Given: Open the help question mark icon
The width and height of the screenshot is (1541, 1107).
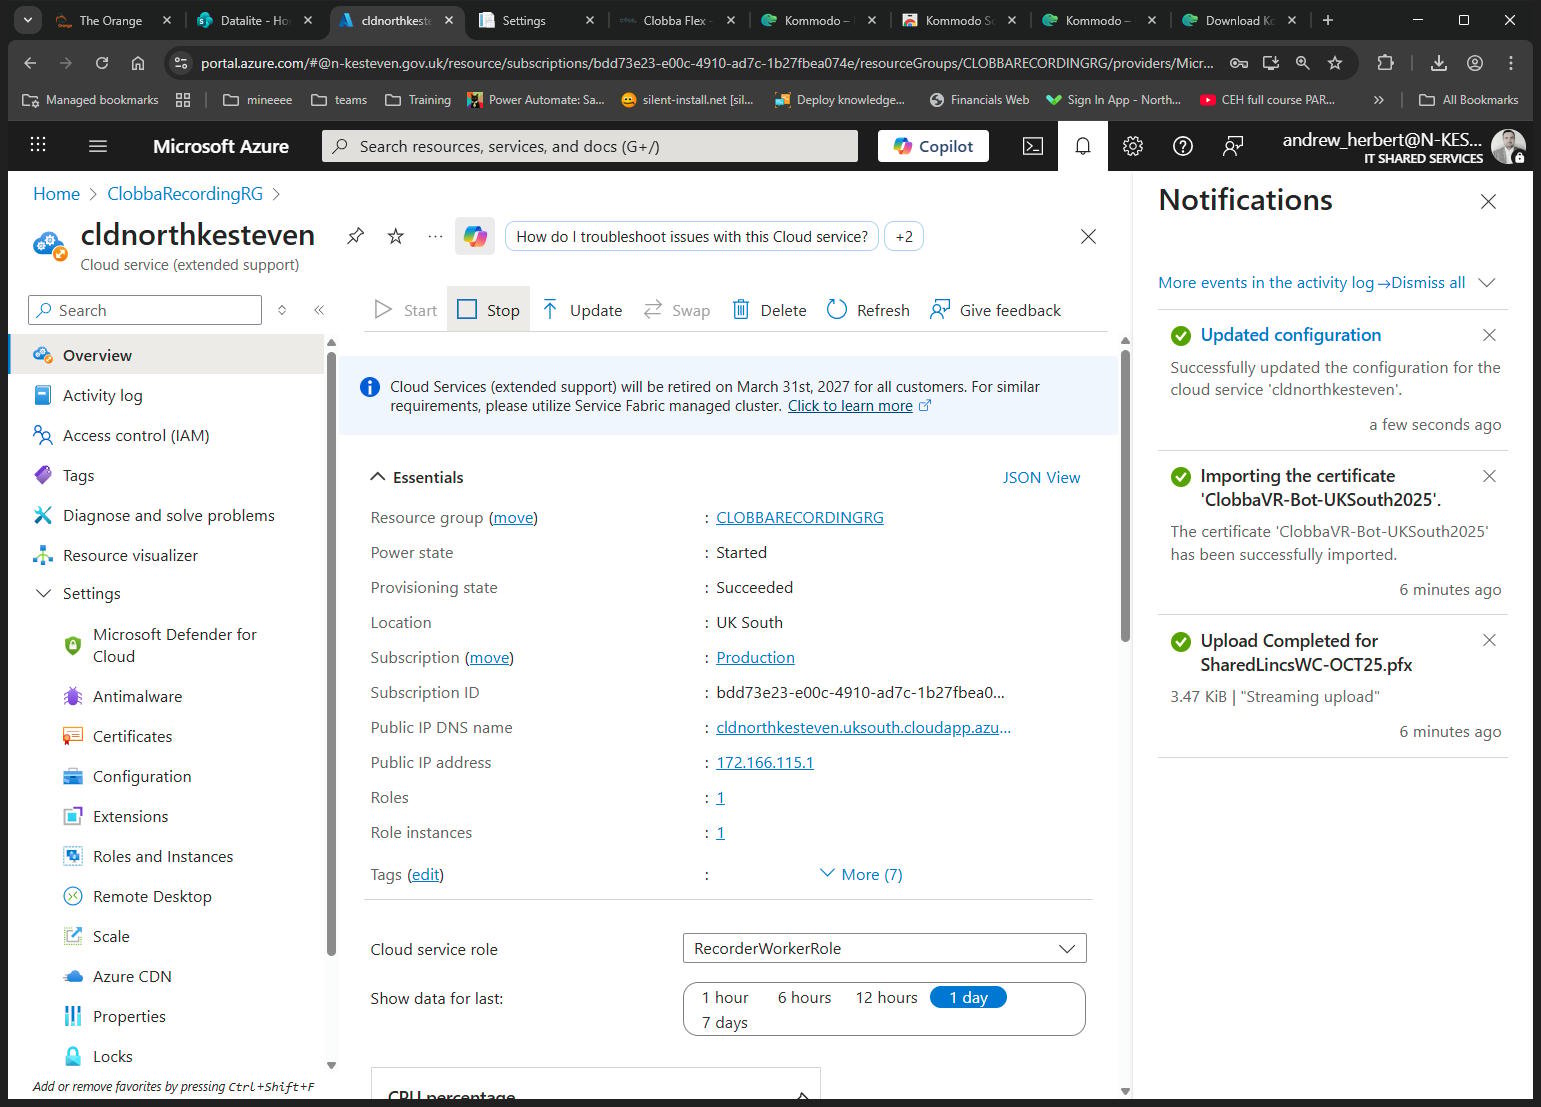Looking at the screenshot, I should (x=1183, y=146).
